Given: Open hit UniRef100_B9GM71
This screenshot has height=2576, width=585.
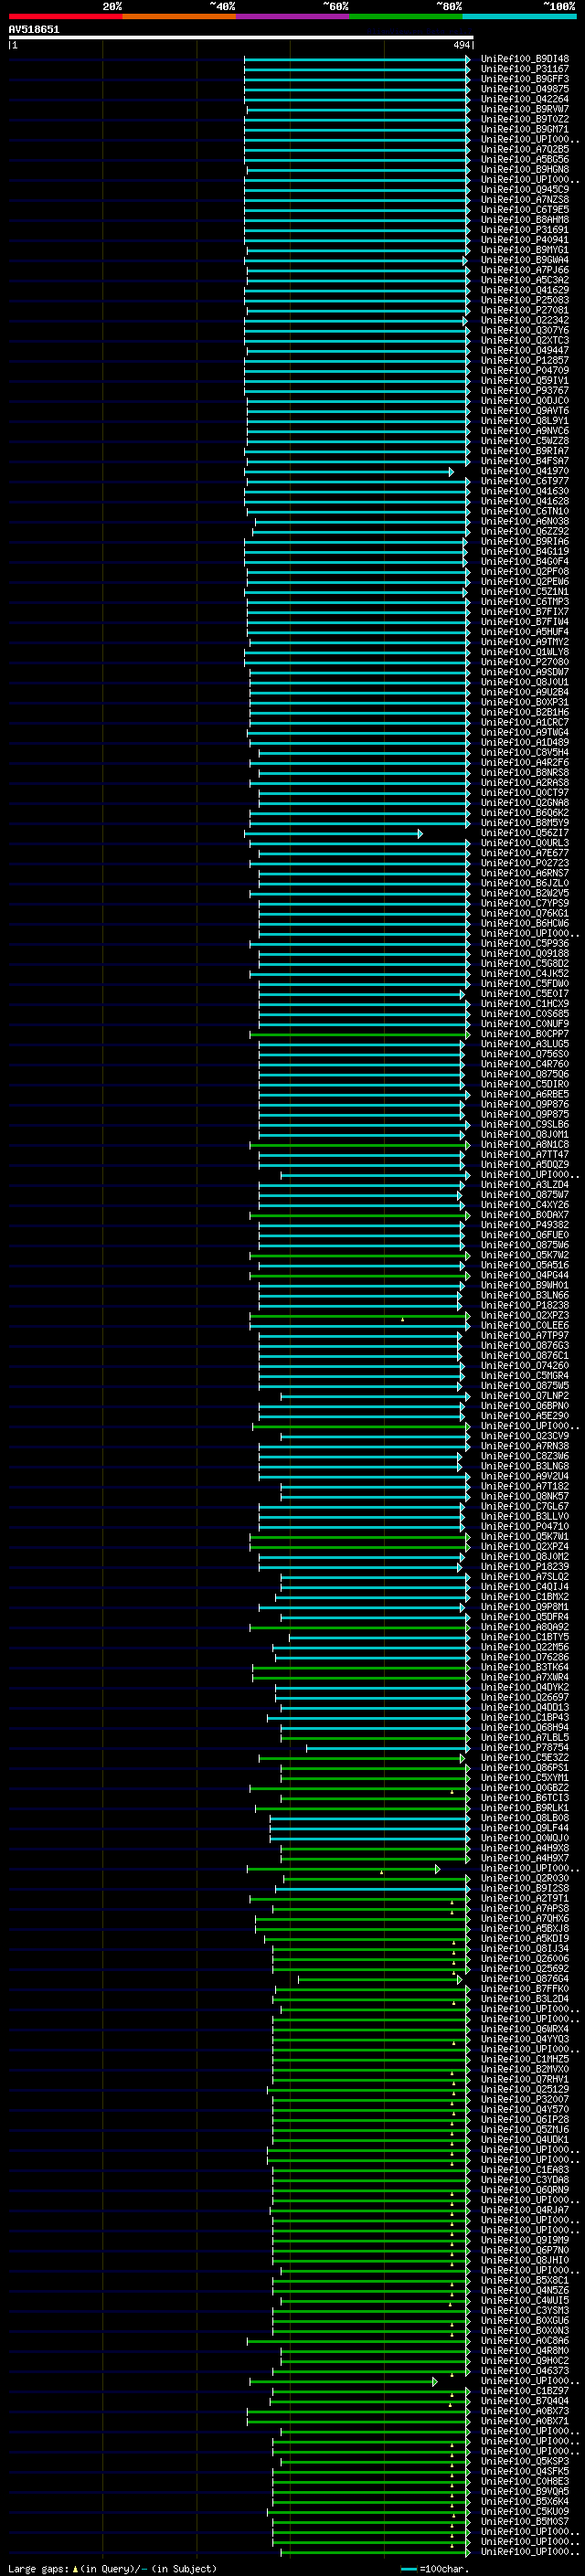Looking at the screenshot, I should coord(525,129).
